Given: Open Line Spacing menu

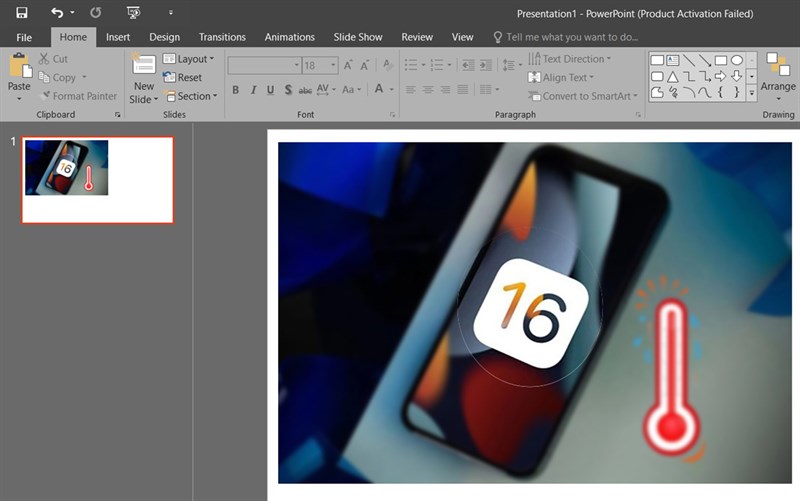Looking at the screenshot, I should [x=512, y=65].
